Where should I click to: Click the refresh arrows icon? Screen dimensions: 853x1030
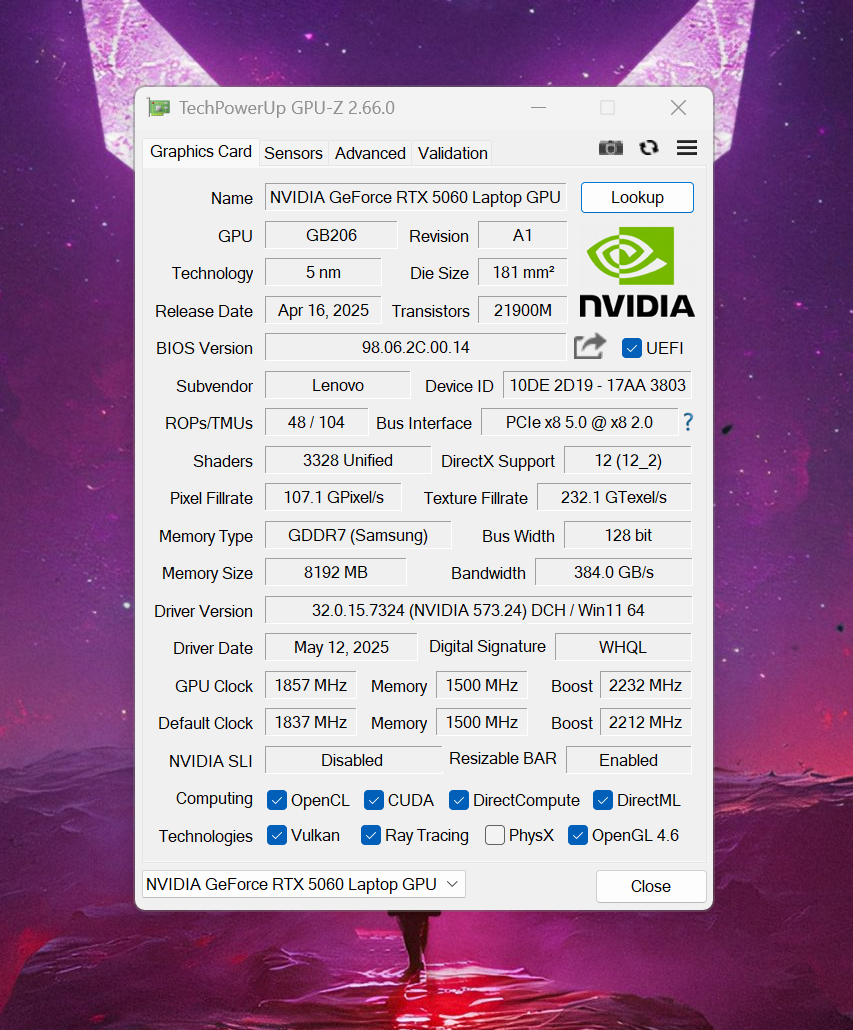649,148
